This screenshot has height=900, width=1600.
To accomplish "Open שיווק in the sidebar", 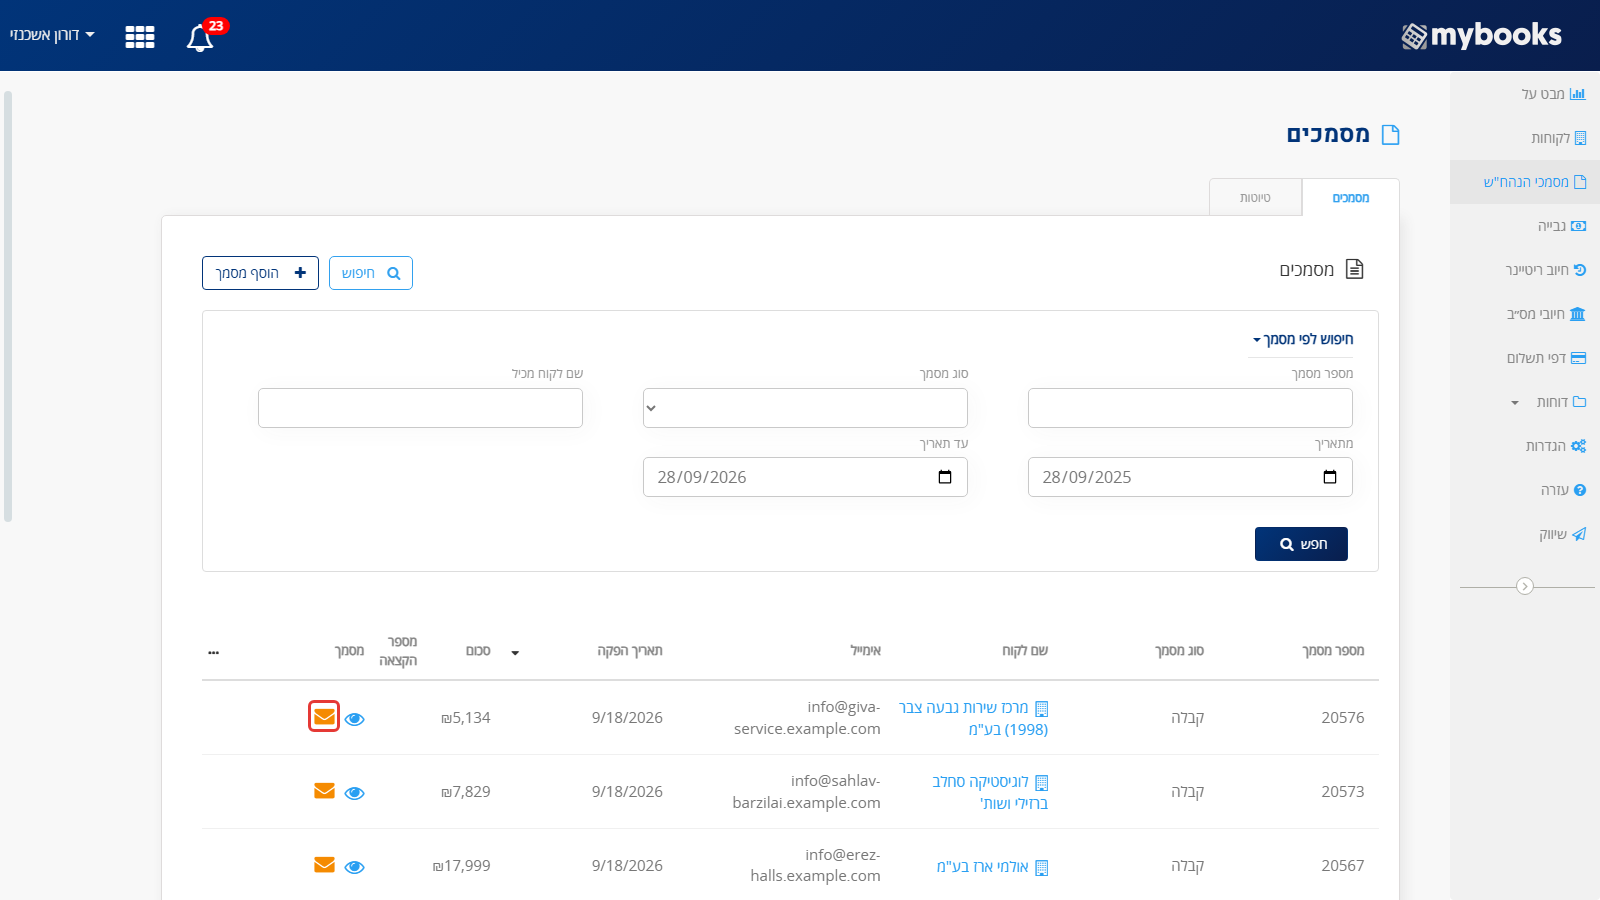I will pos(1562,534).
